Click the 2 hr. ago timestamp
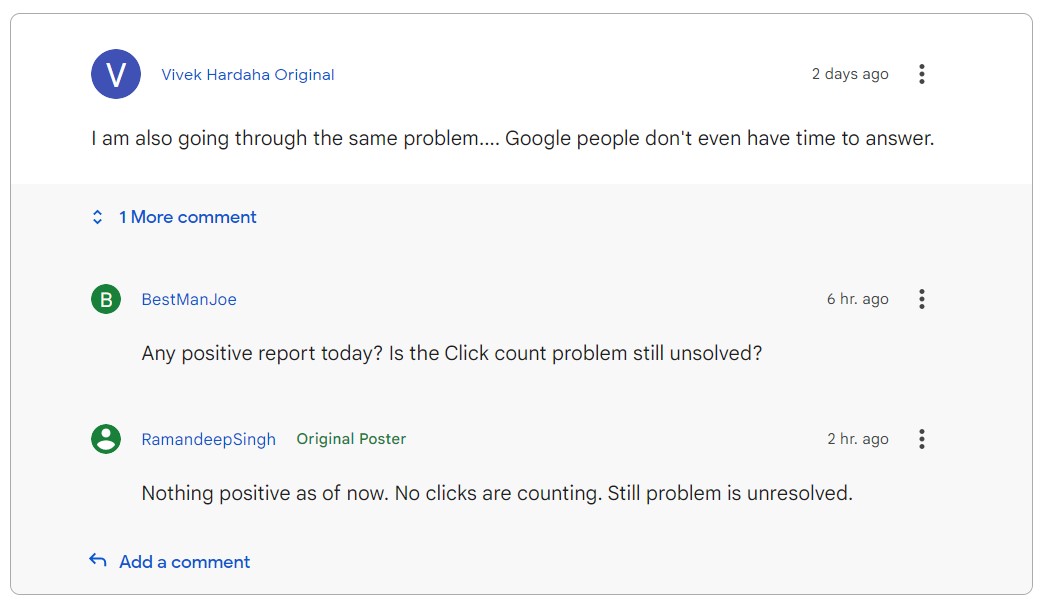The height and width of the screenshot is (612, 1063). (858, 439)
